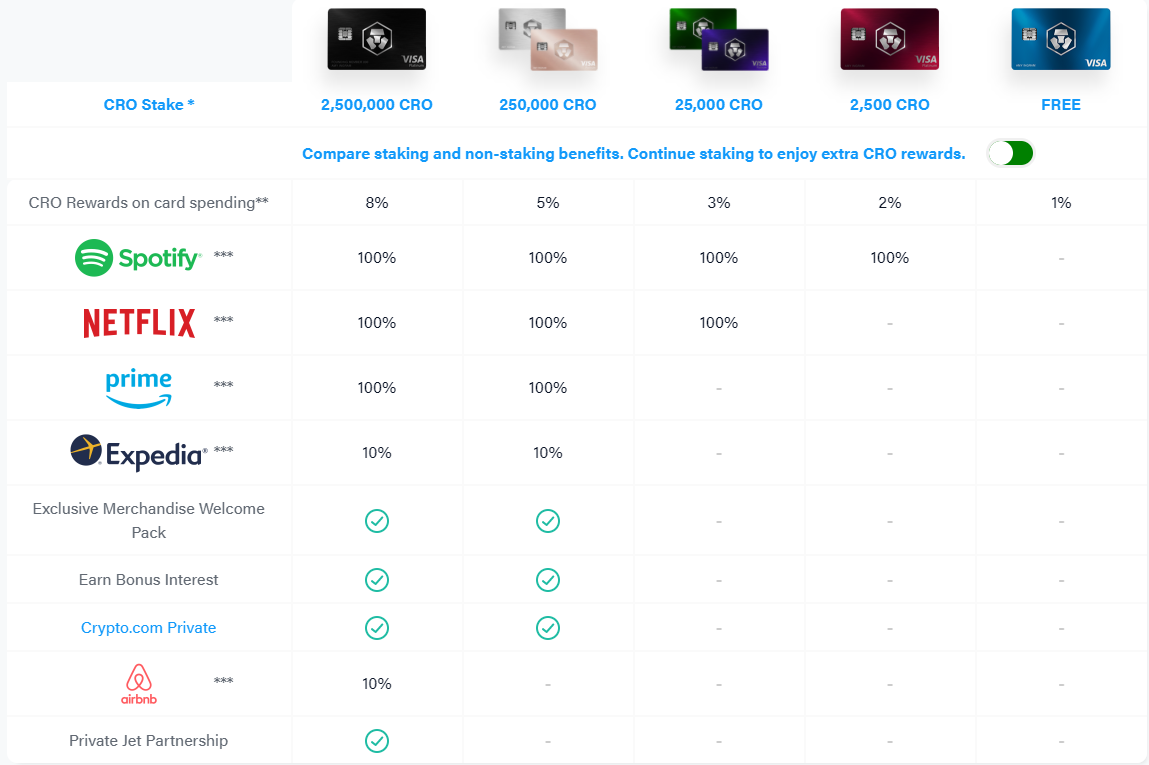The height and width of the screenshot is (765, 1149).
Task: Select the 2,500,000 CRO column header
Action: pos(377,104)
